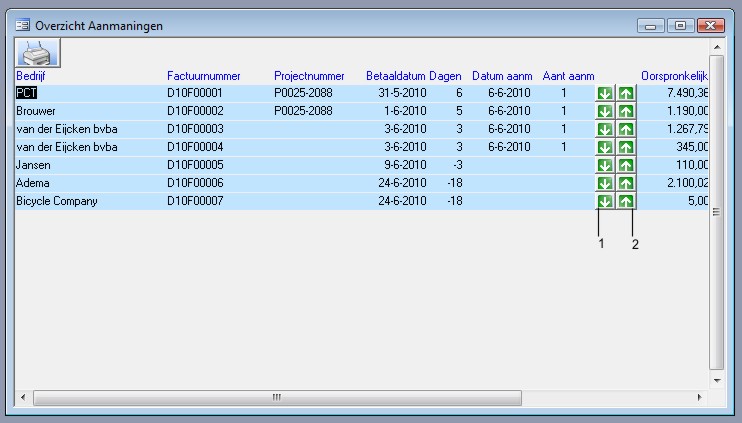
Task: Click the horizontal scrollbar left arrow
Action: (23, 397)
